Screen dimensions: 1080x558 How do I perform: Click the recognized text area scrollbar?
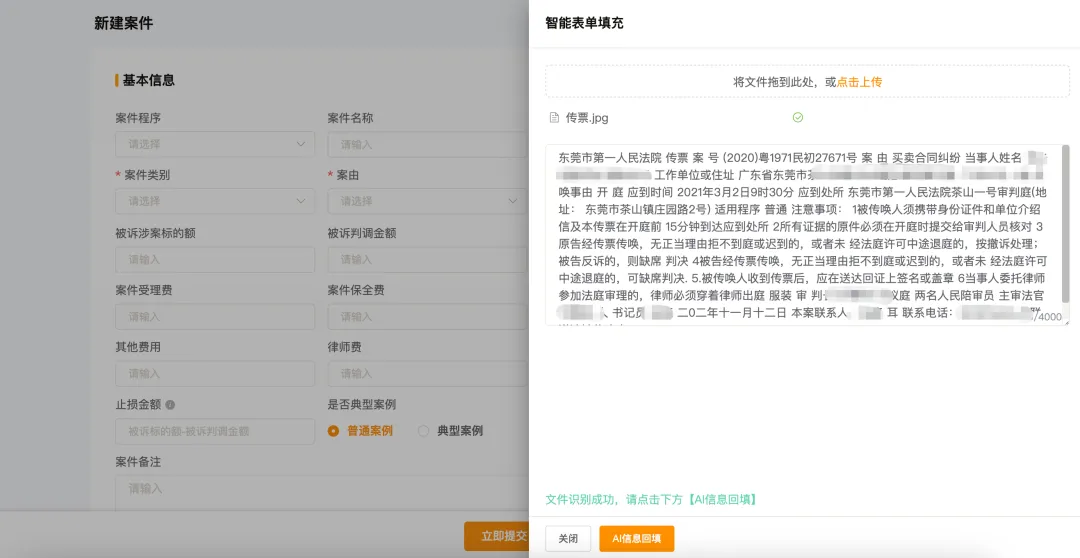click(x=1065, y=225)
